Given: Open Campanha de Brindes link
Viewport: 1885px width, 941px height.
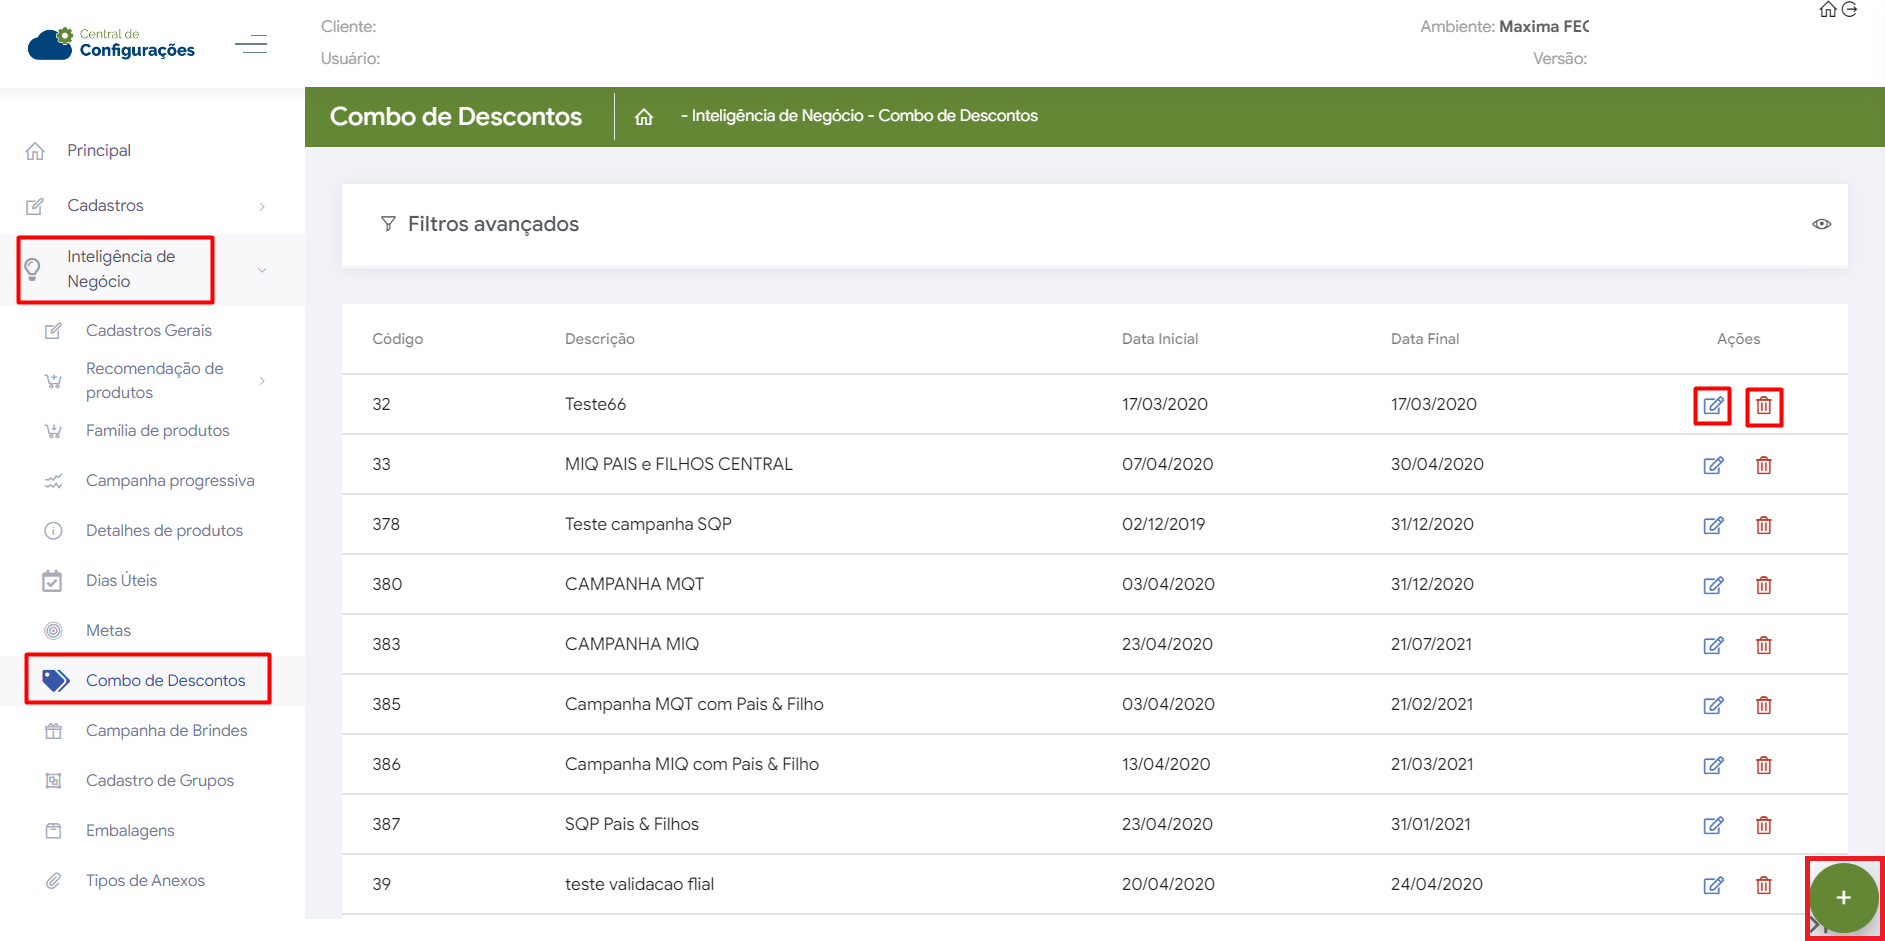Looking at the screenshot, I should tap(166, 731).
